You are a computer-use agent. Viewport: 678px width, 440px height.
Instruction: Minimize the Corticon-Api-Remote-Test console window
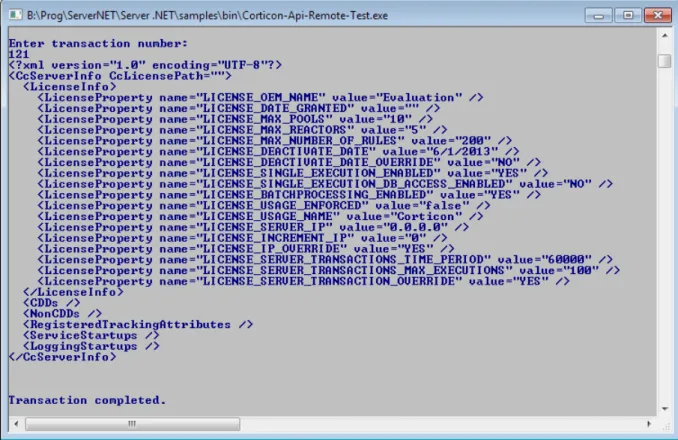(598, 15)
